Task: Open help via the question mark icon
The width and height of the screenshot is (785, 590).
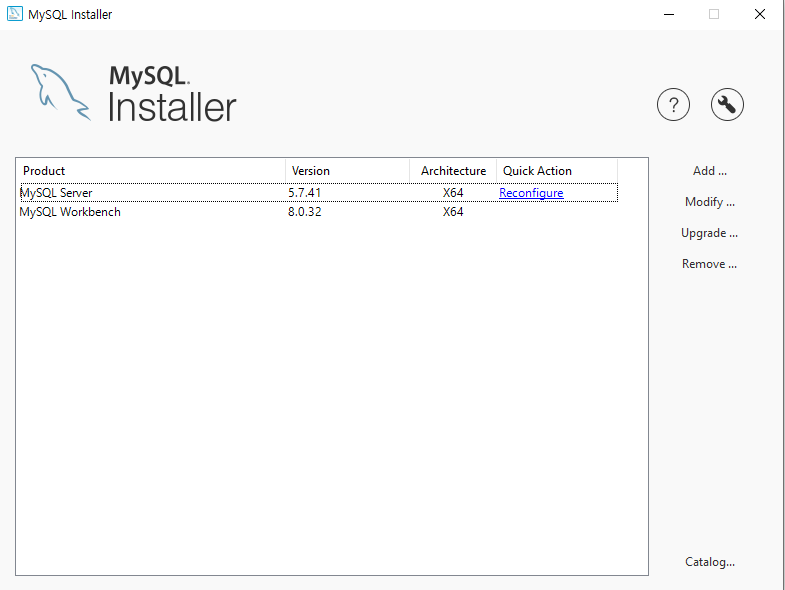Action: (x=673, y=105)
